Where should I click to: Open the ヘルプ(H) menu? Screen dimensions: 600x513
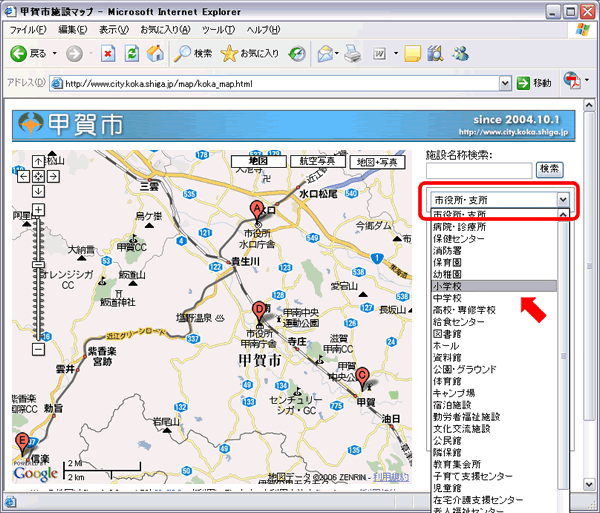point(263,29)
